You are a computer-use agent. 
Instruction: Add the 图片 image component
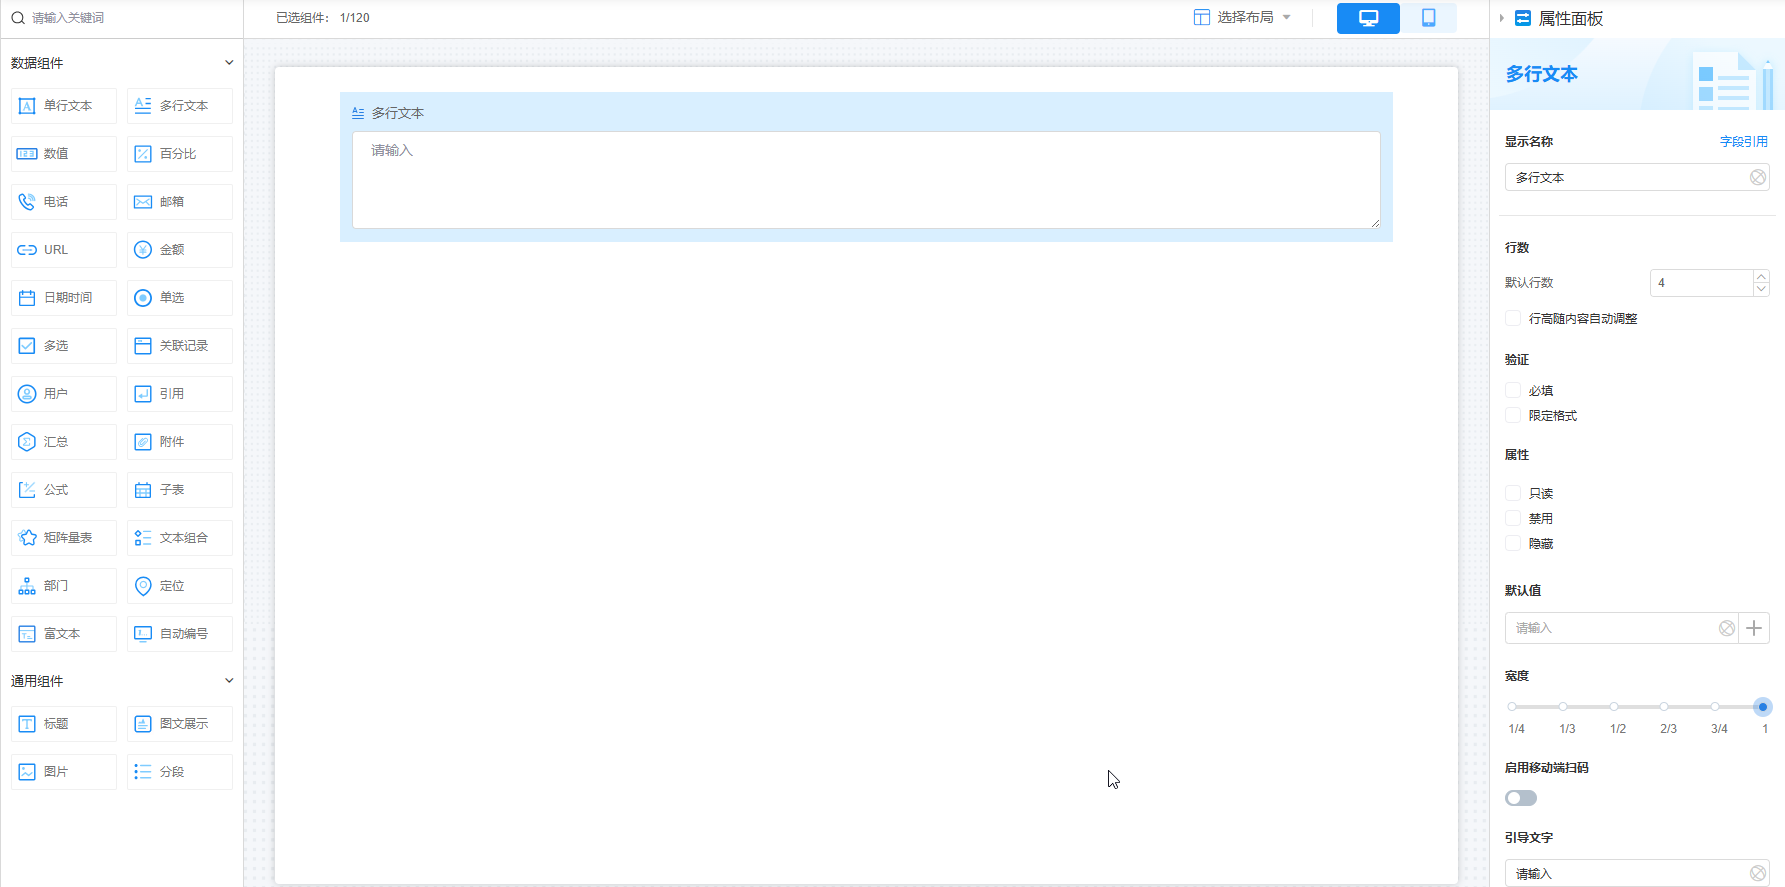tap(64, 772)
